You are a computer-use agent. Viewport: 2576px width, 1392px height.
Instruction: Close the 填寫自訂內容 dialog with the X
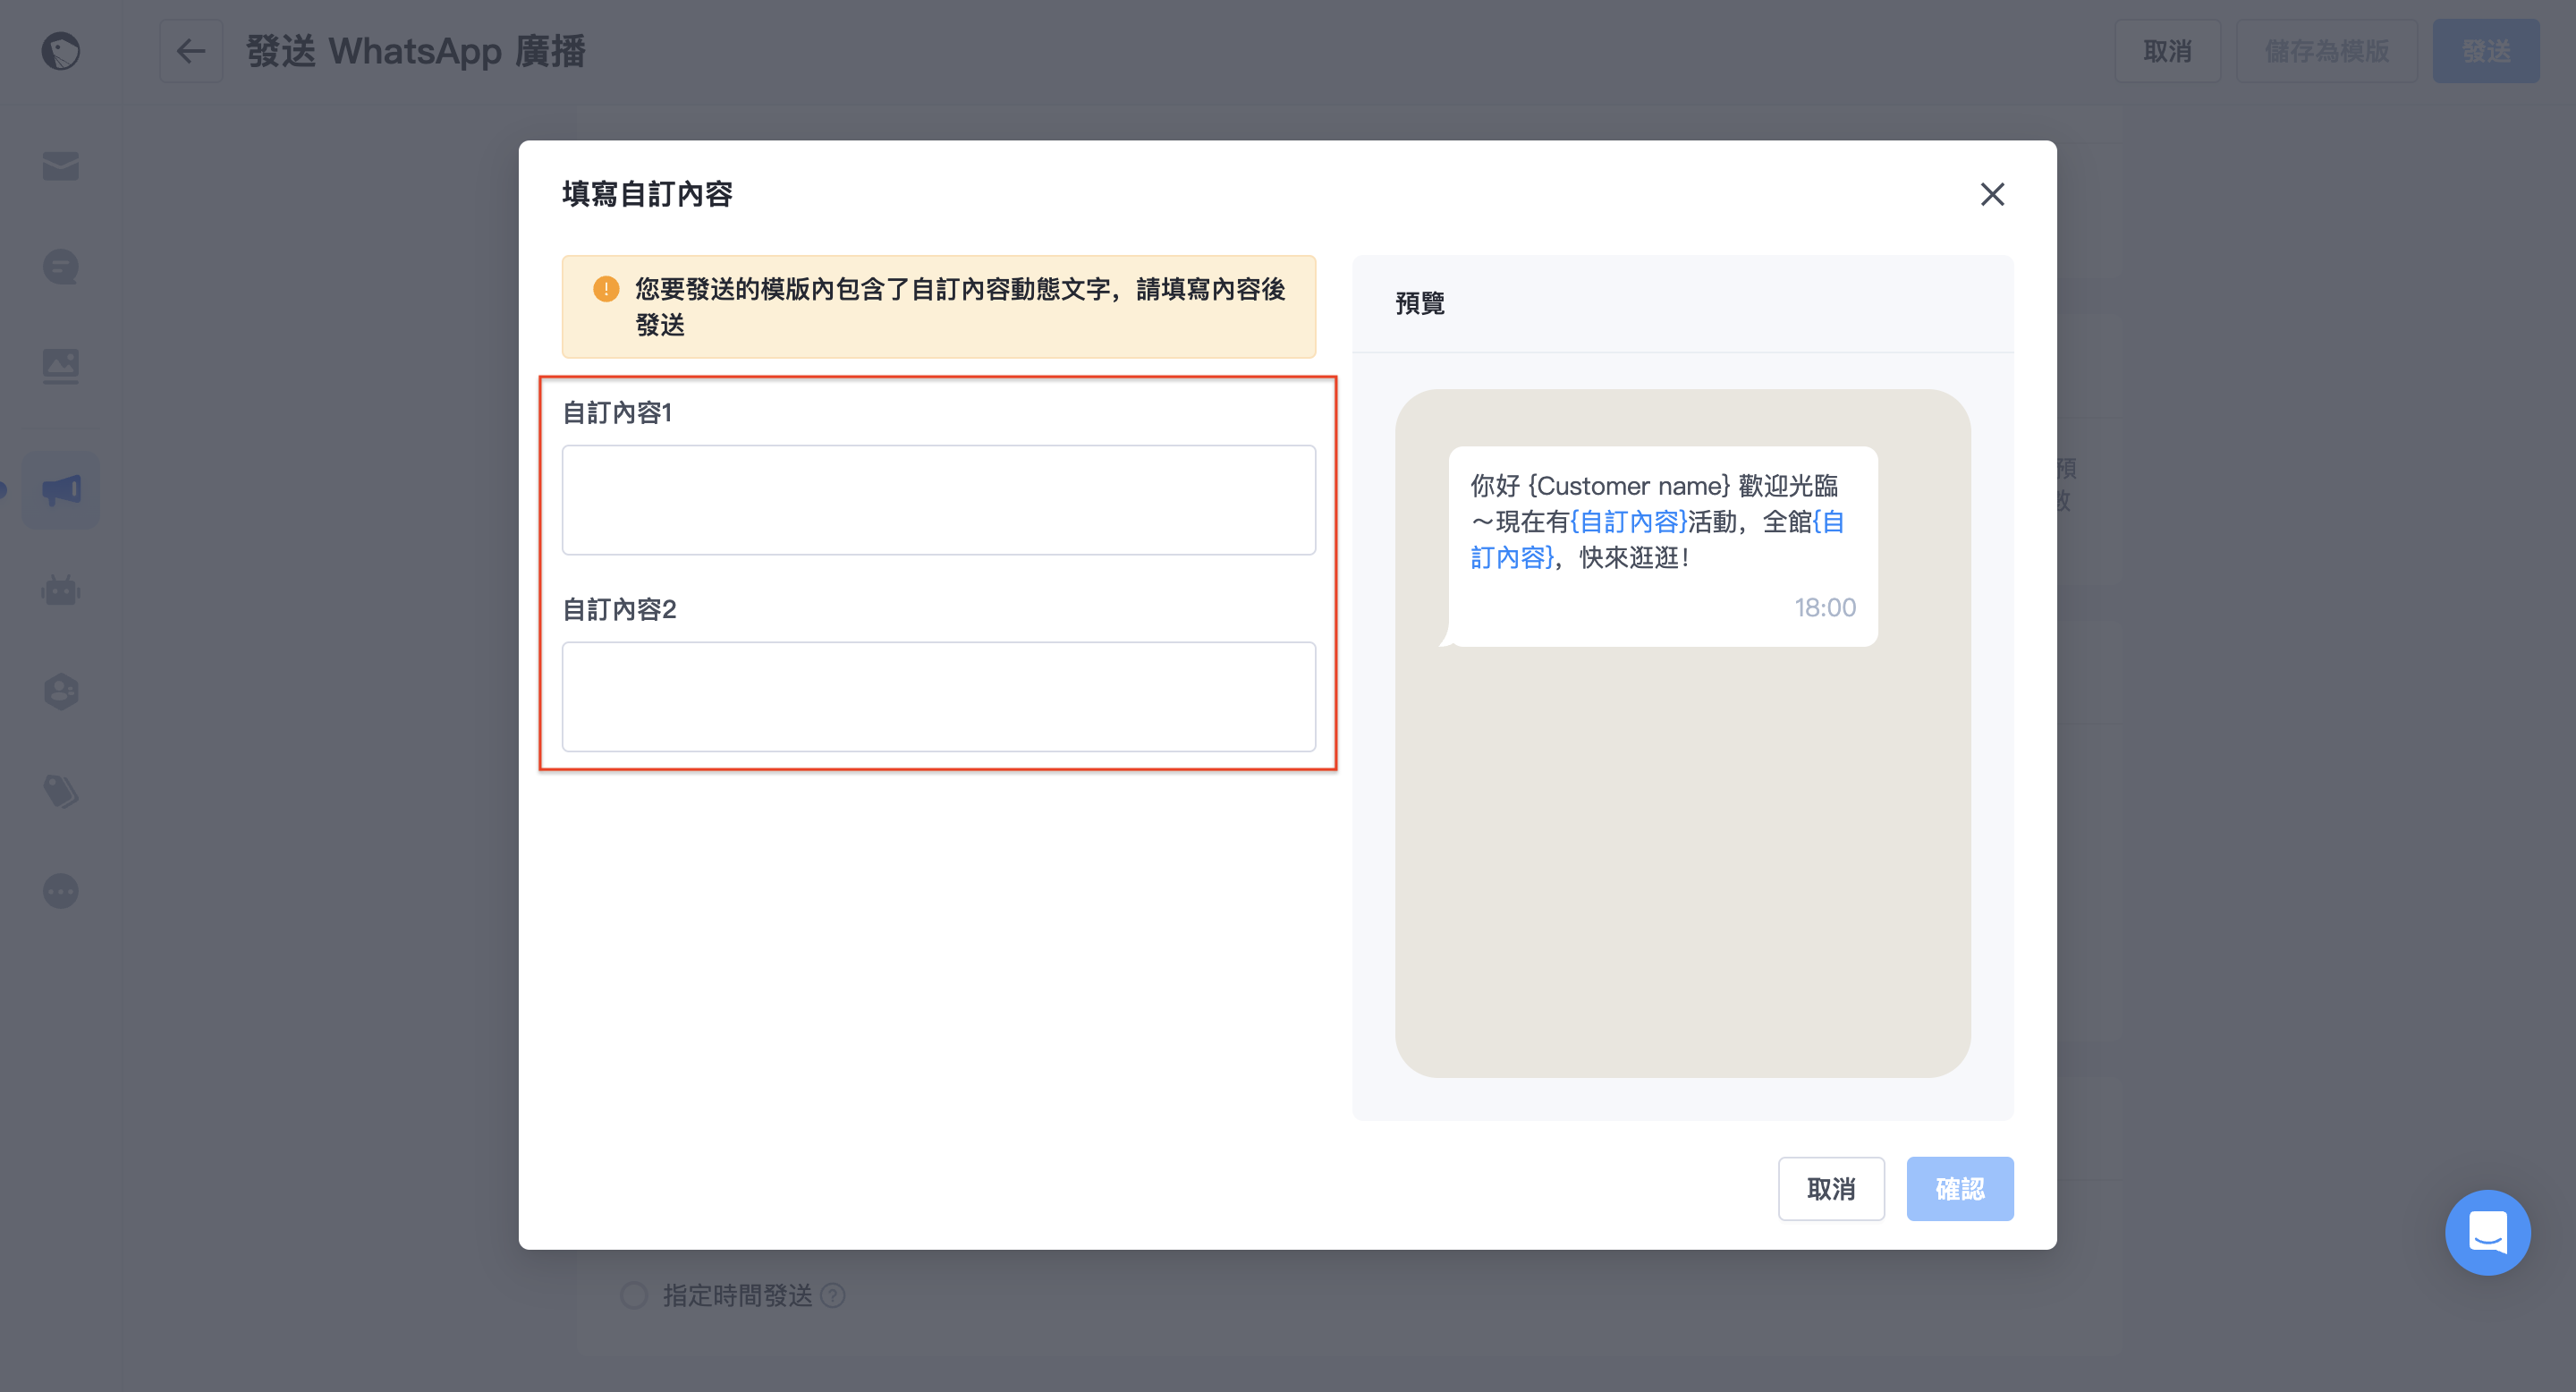pos(1992,194)
